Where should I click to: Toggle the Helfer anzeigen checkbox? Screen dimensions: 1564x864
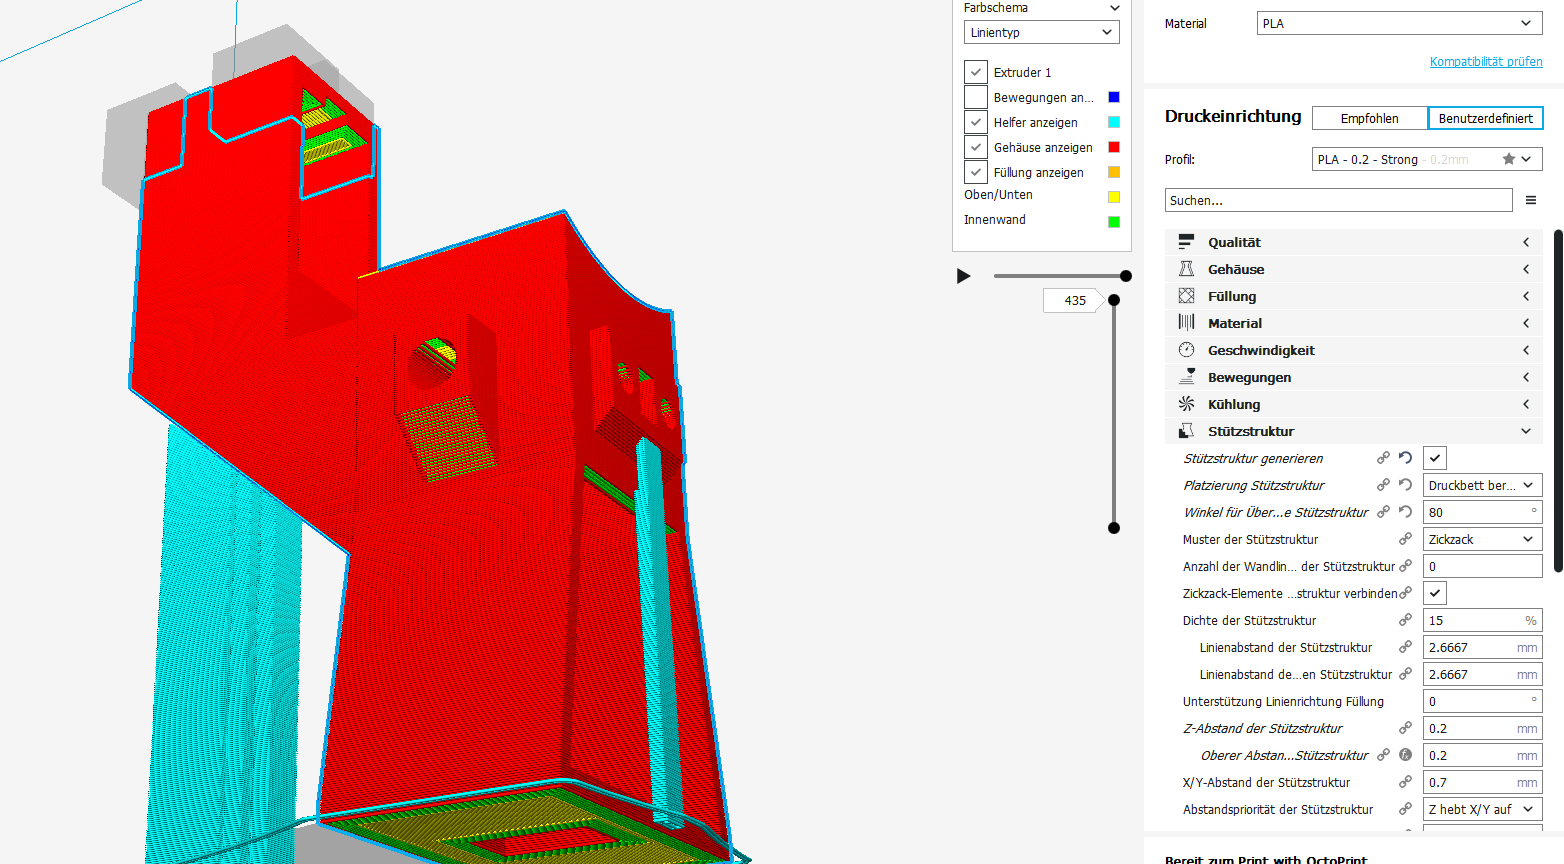976,122
